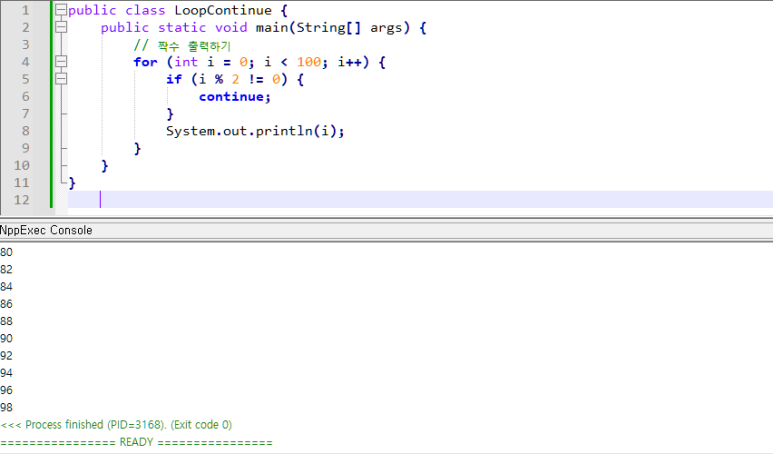Screen dimensions: 773x454
Task: Place the cursor on empty line 12
Action: click(x=420, y=200)
